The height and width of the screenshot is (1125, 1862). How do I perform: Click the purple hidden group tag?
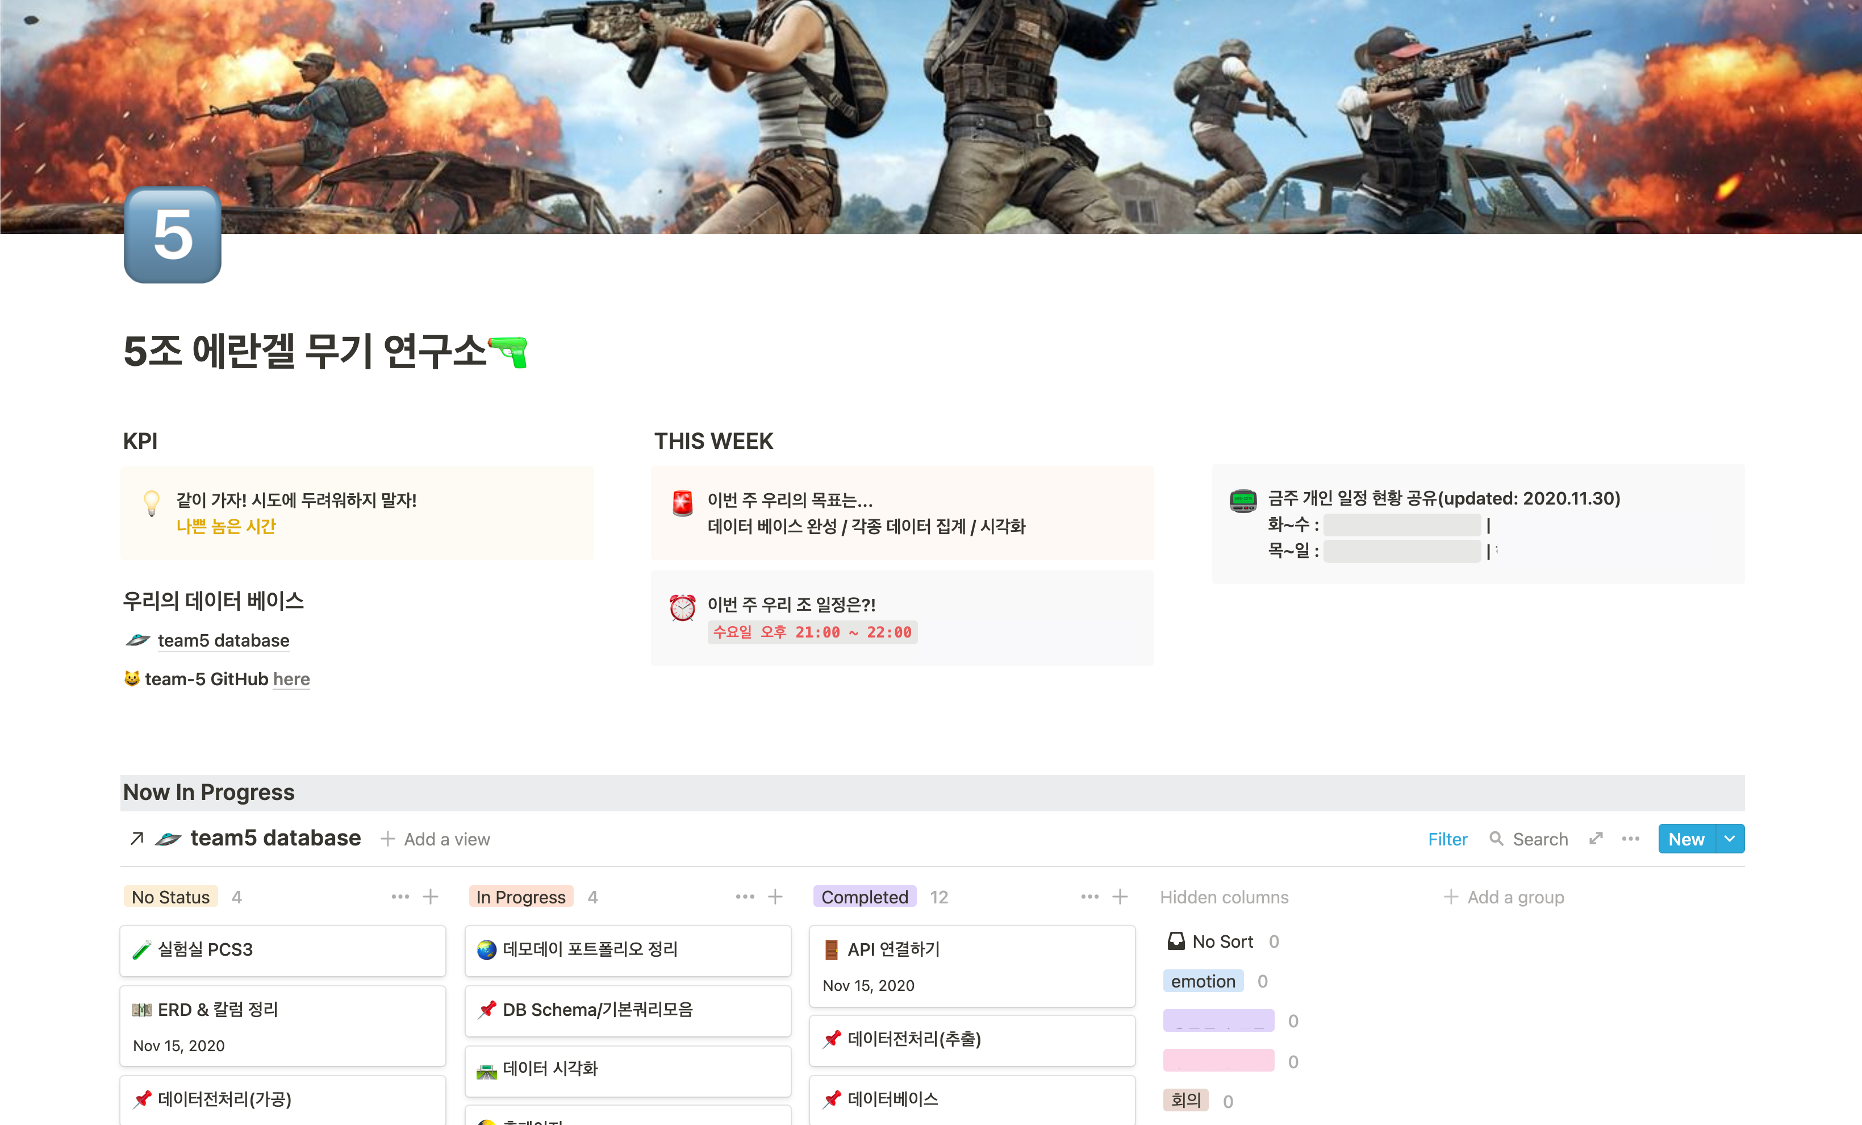(x=1219, y=1021)
